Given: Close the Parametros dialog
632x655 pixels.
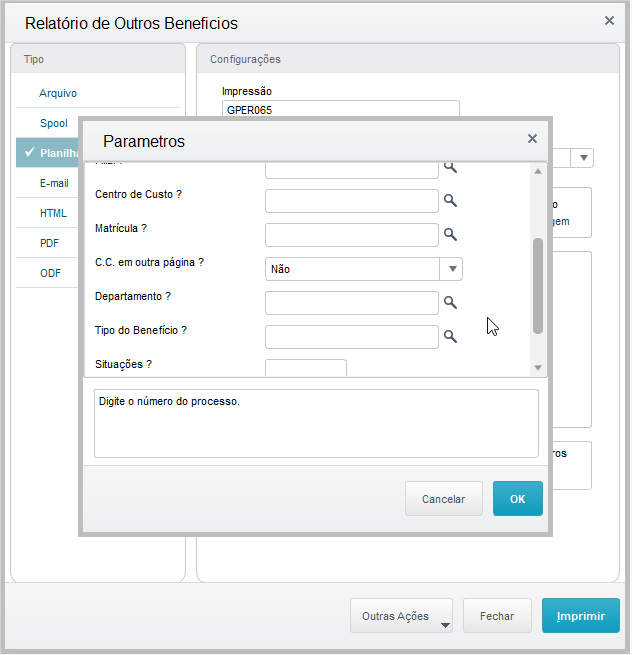Looking at the screenshot, I should tap(532, 139).
